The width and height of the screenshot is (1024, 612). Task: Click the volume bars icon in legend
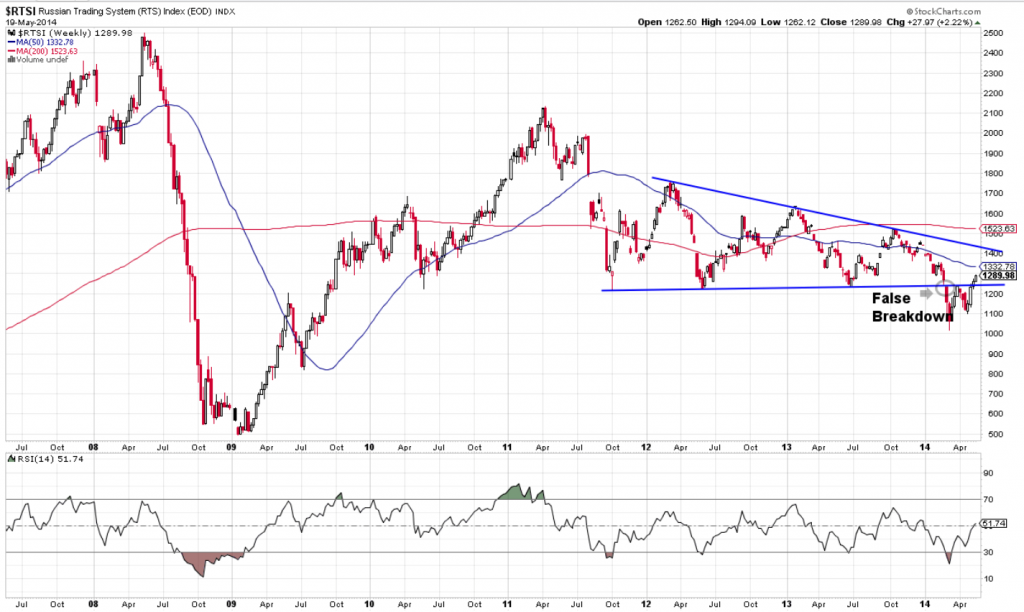12,59
